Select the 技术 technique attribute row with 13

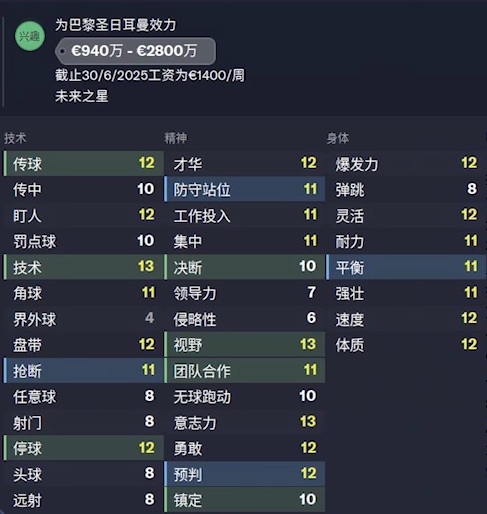(83, 267)
